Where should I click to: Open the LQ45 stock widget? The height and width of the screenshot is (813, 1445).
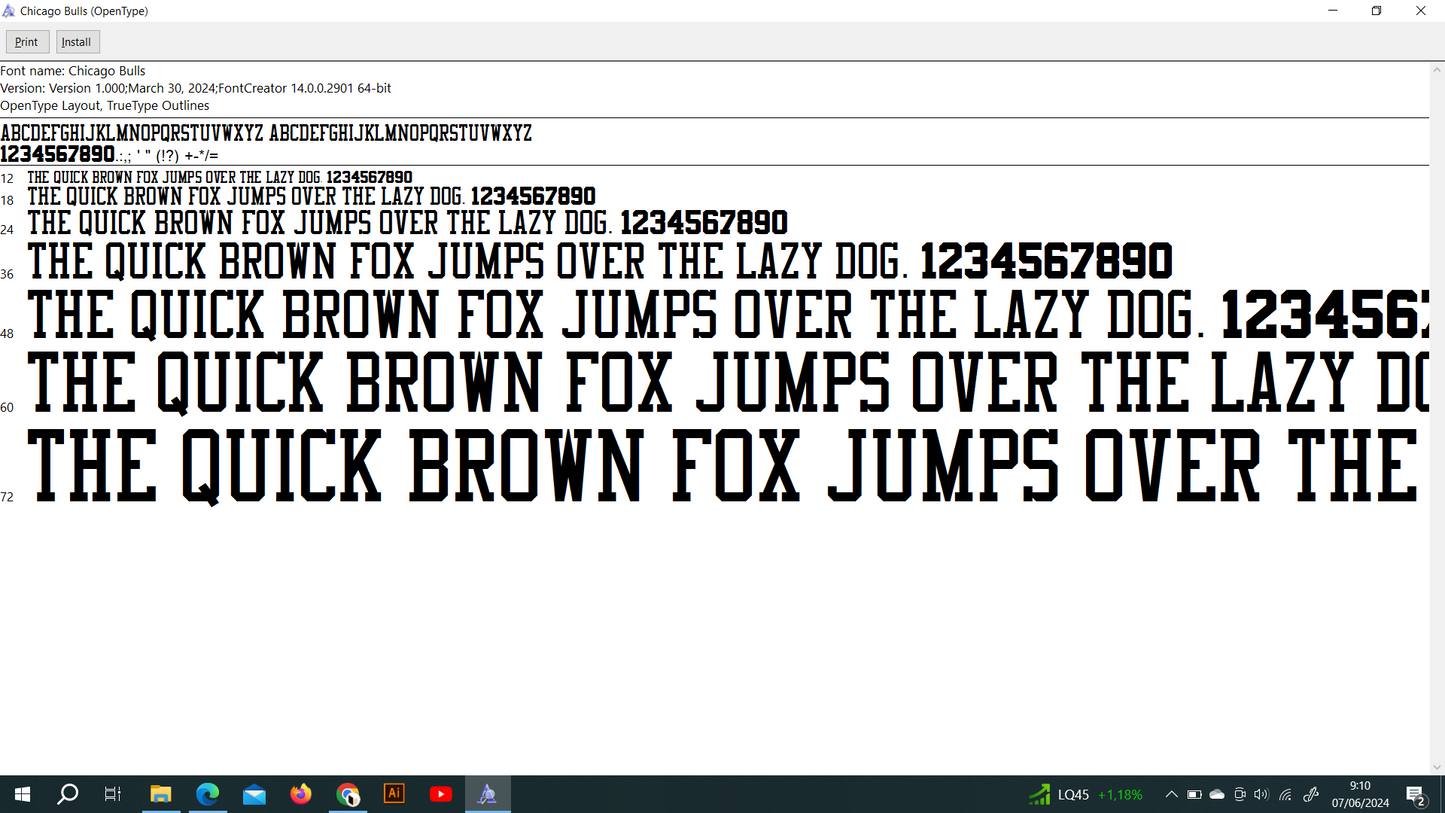[1086, 795]
